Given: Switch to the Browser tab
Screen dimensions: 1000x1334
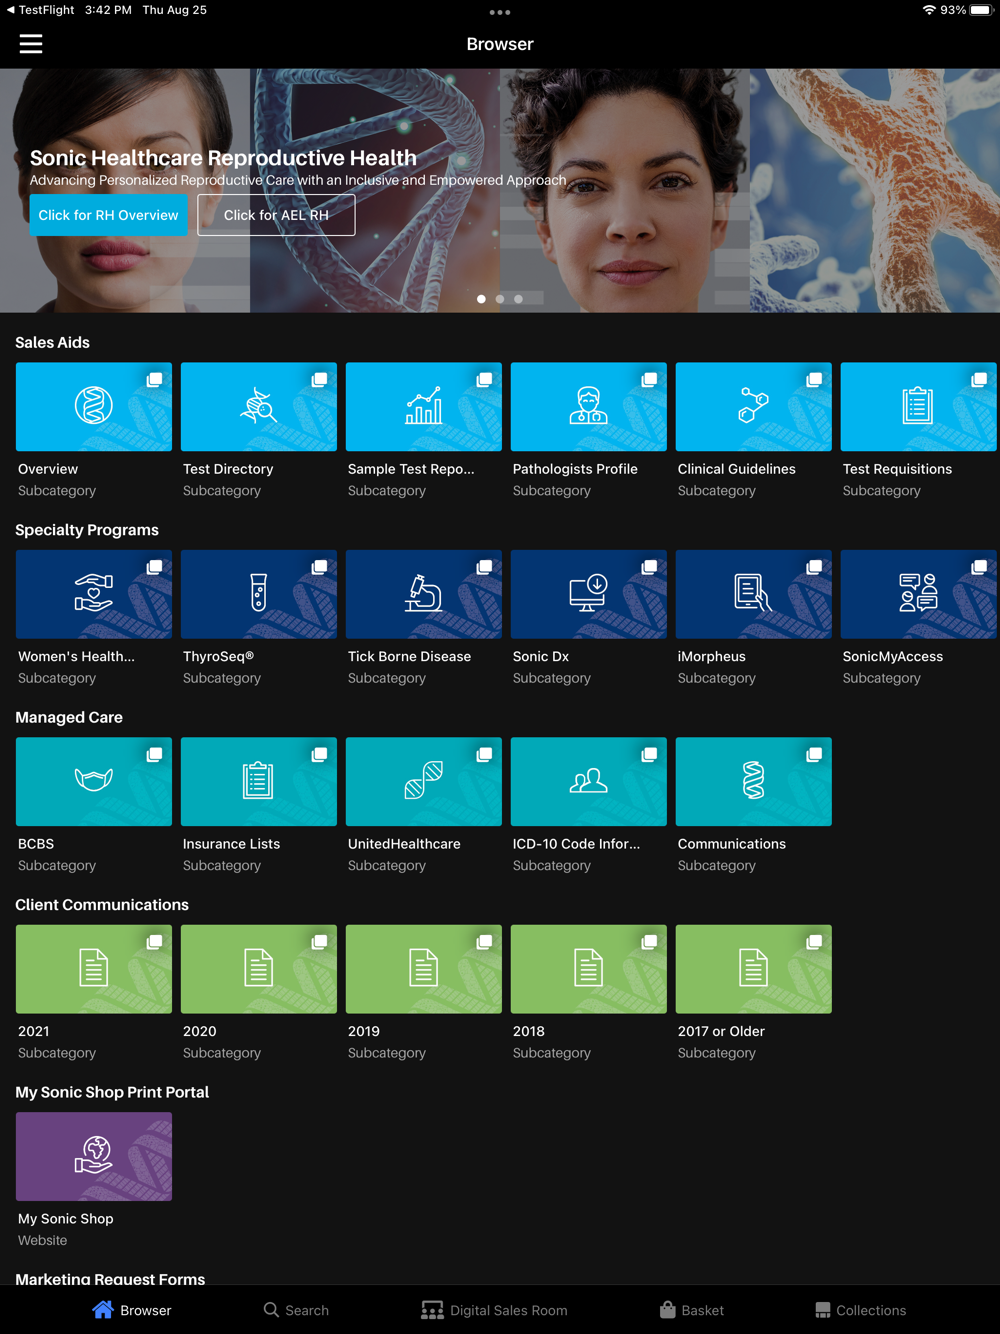Looking at the screenshot, I should pyautogui.click(x=132, y=1310).
